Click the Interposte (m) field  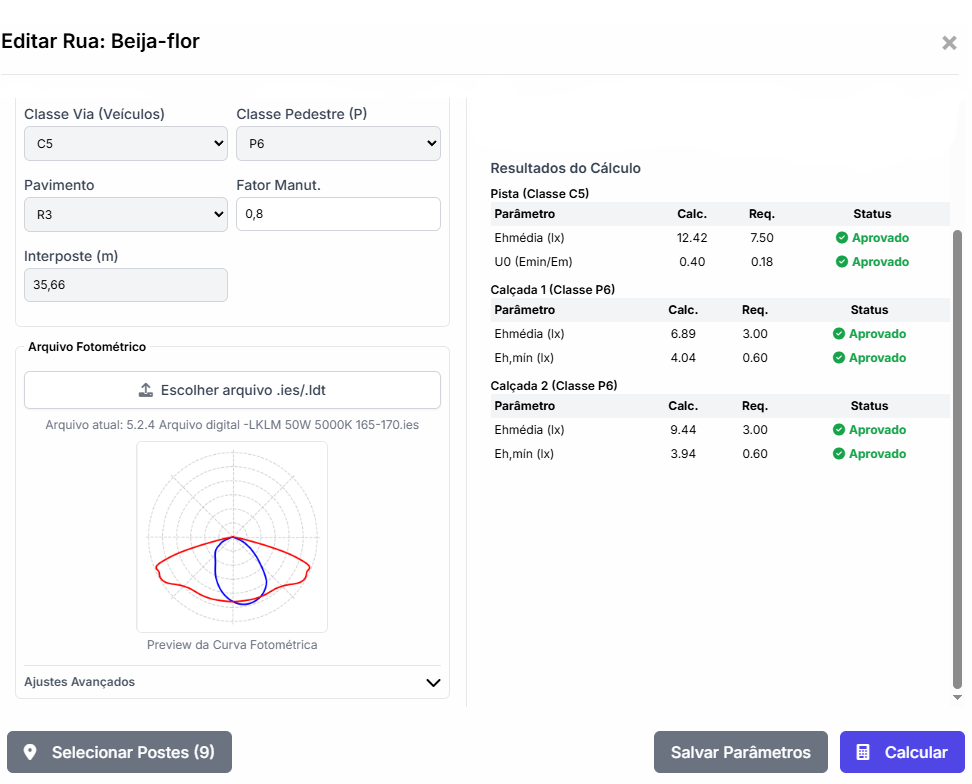[x=125, y=285]
